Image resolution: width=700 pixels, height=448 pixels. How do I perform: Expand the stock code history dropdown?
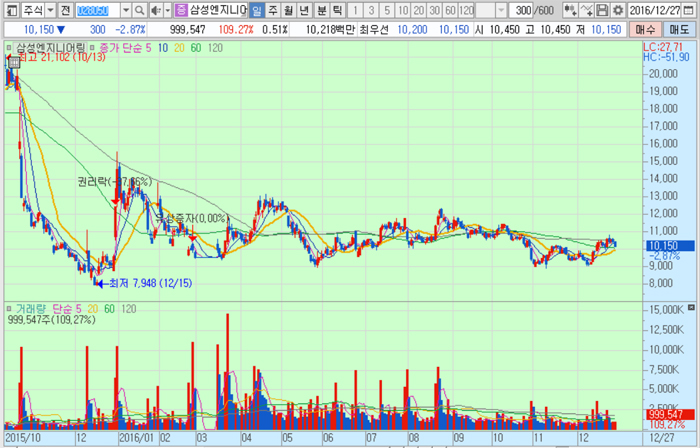(x=127, y=10)
